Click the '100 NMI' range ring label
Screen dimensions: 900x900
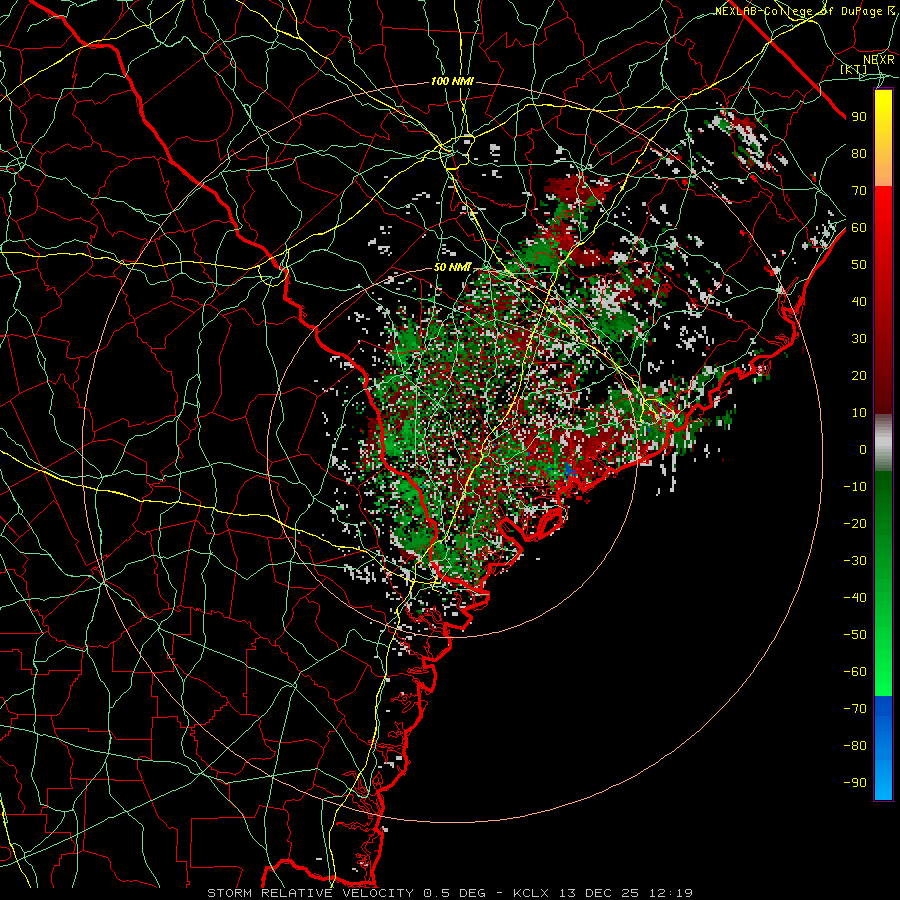[452, 82]
